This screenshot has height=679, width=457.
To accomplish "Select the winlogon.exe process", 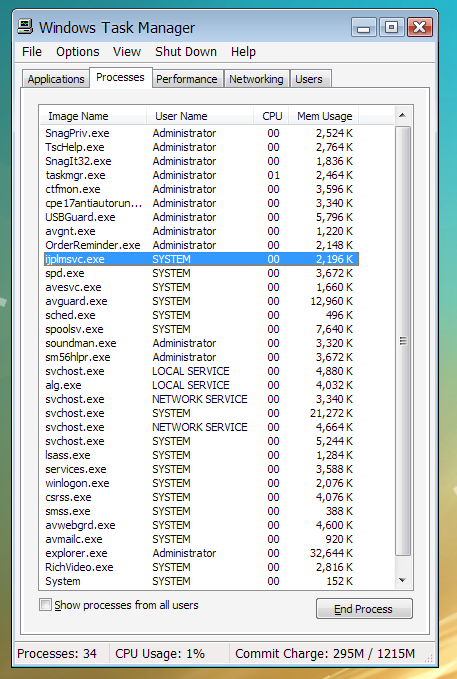I will point(201,483).
